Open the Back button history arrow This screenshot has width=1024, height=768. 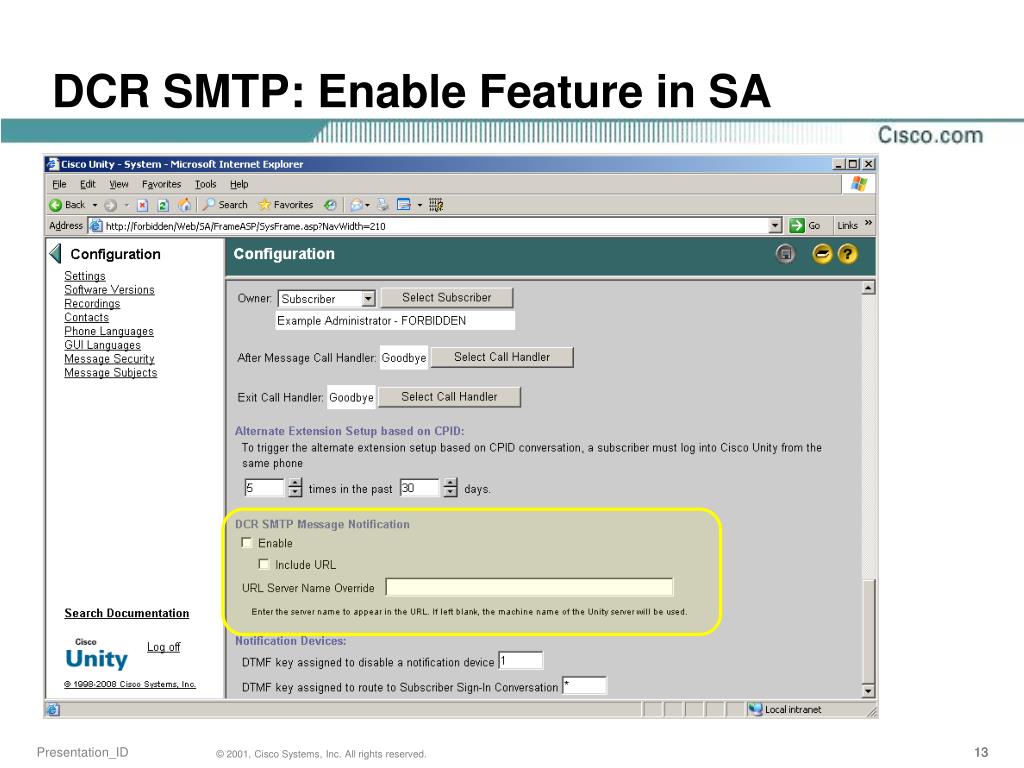pos(95,205)
